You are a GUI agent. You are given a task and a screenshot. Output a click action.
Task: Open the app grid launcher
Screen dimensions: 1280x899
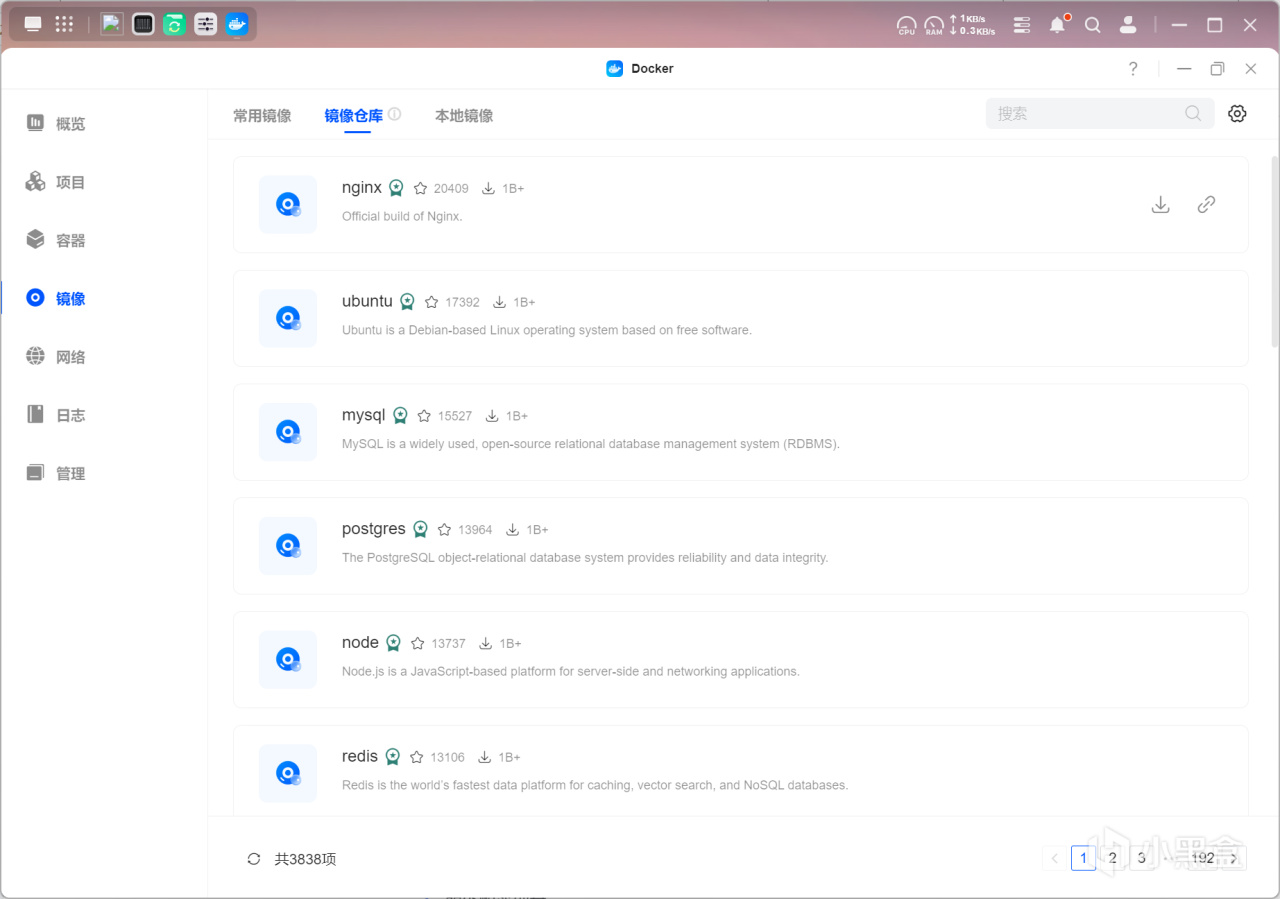pos(64,24)
